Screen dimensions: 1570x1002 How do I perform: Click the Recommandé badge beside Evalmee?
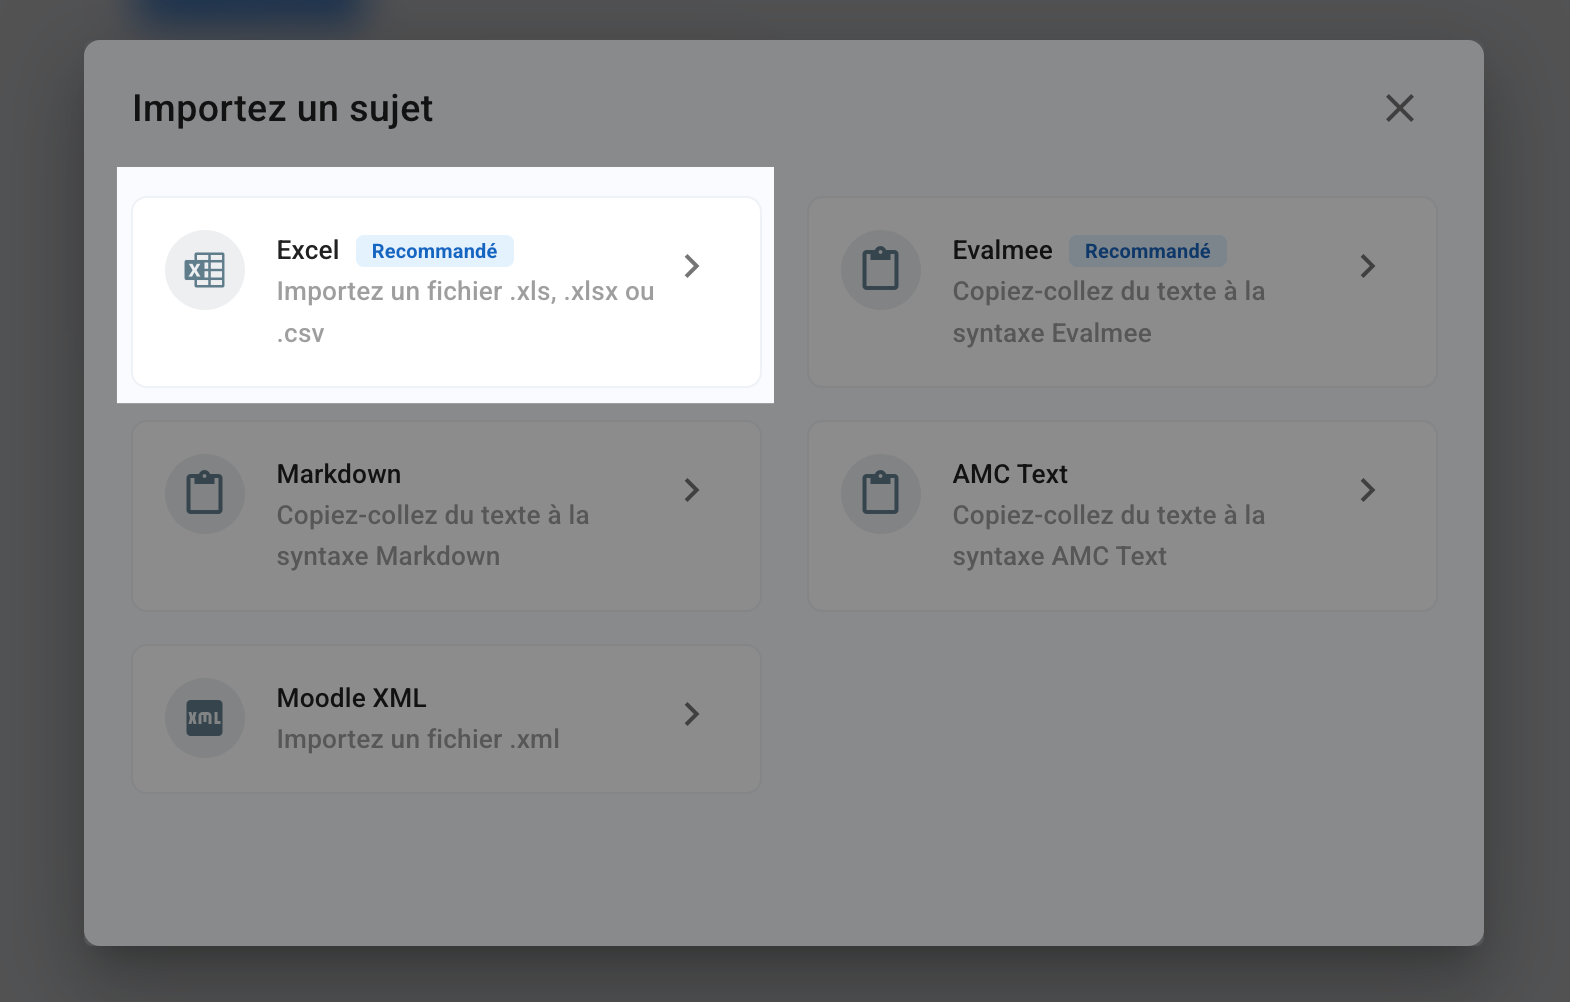coord(1148,251)
